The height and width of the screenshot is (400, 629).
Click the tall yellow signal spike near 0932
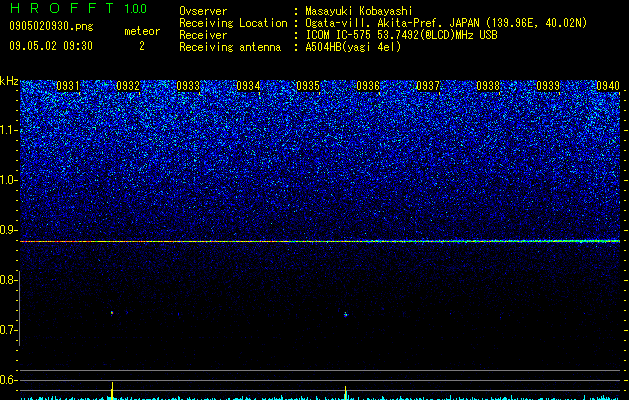click(112, 390)
